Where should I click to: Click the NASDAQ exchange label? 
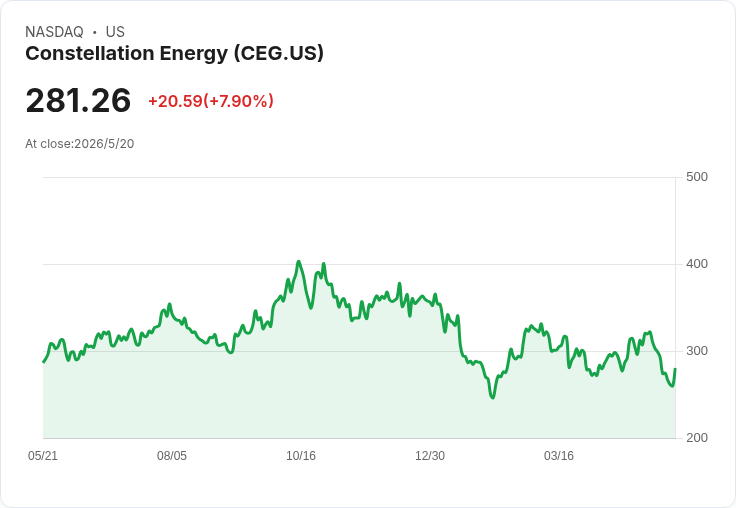[54, 32]
